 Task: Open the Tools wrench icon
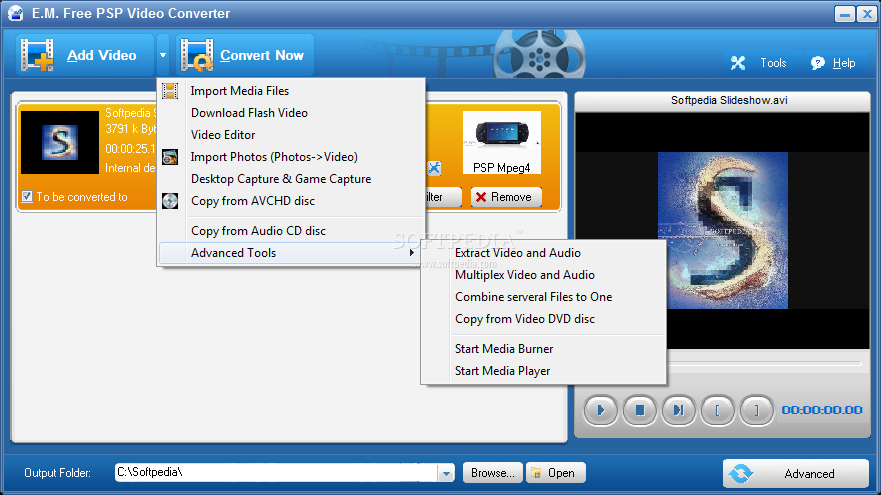pos(738,63)
